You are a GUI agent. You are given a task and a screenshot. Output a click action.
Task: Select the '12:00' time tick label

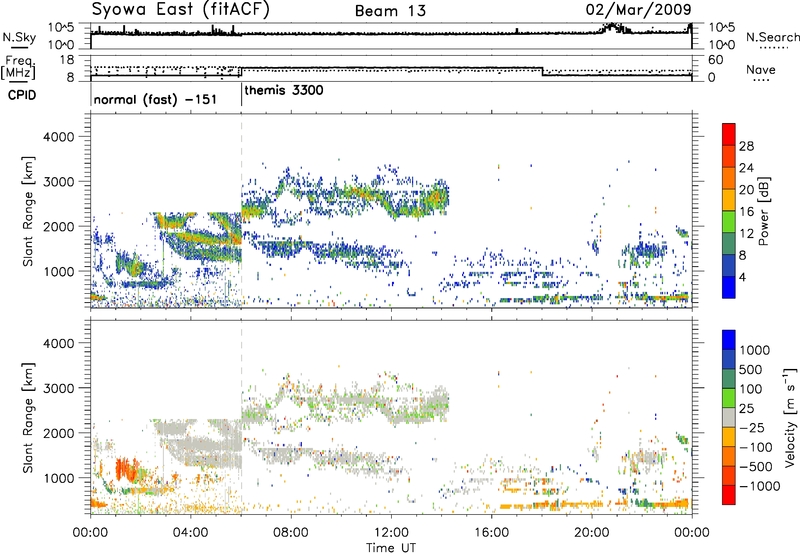pos(391,533)
